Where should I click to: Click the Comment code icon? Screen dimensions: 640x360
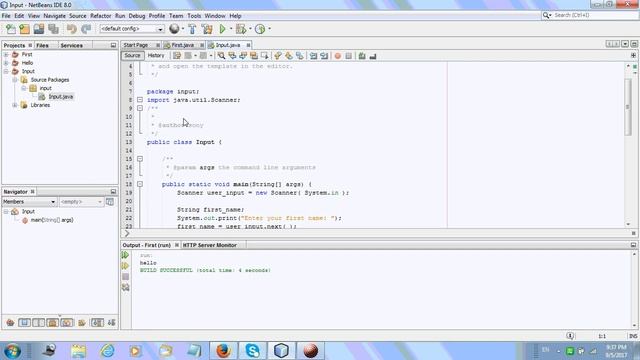tap(362, 56)
